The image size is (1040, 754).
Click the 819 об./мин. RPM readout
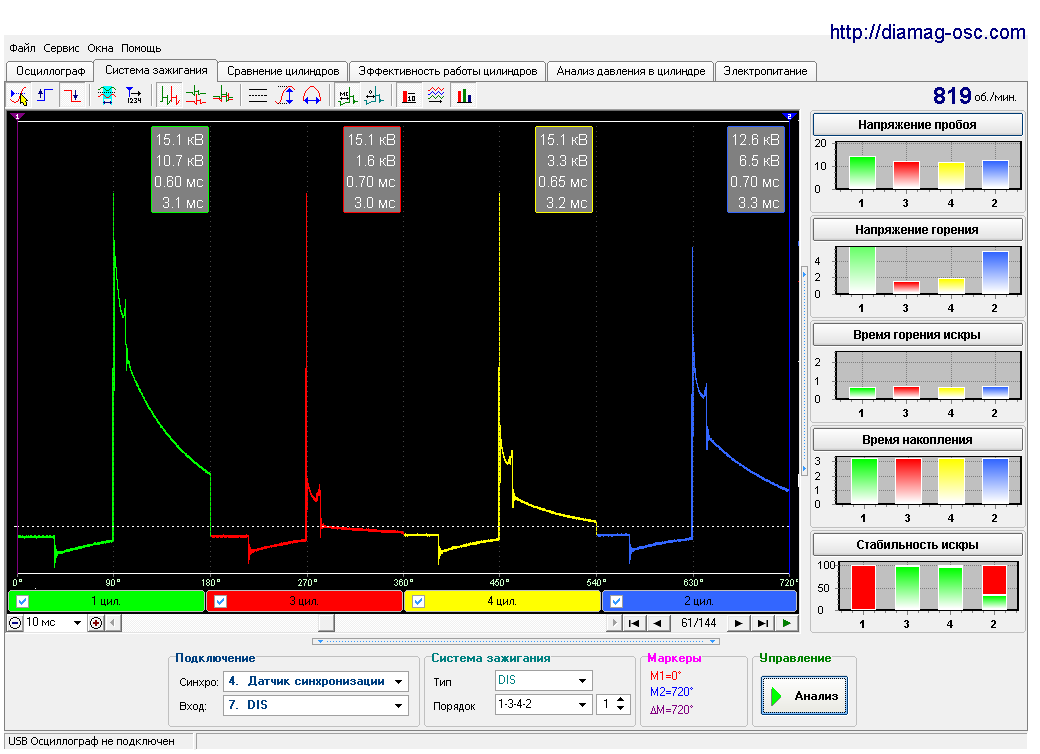coord(974,96)
